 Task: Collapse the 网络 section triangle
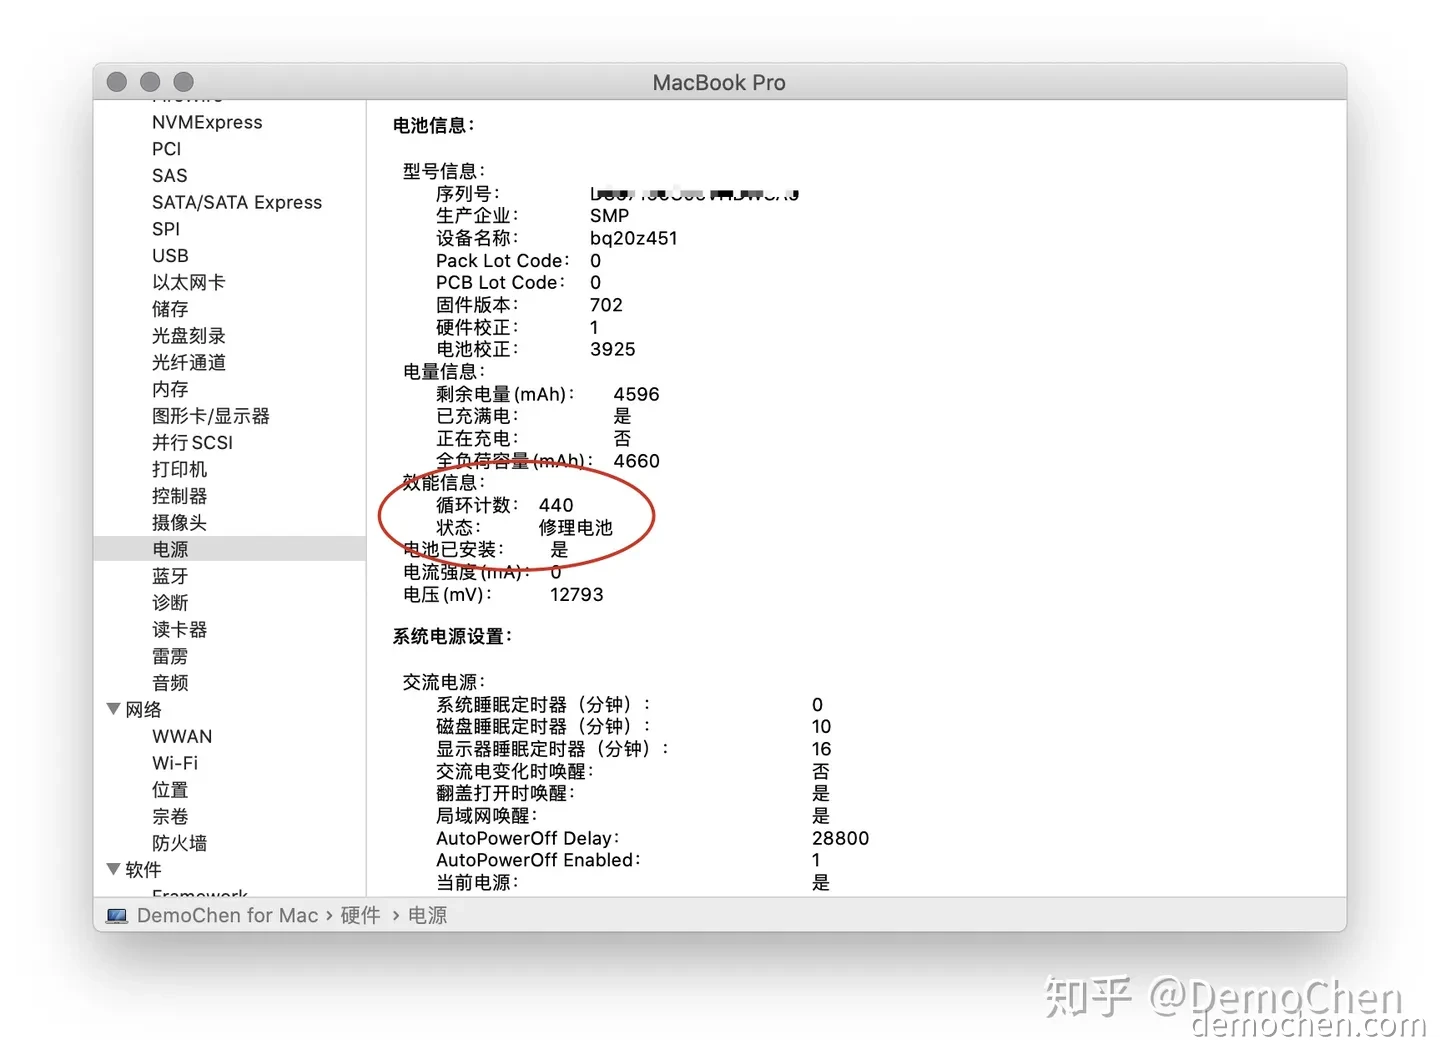point(113,709)
